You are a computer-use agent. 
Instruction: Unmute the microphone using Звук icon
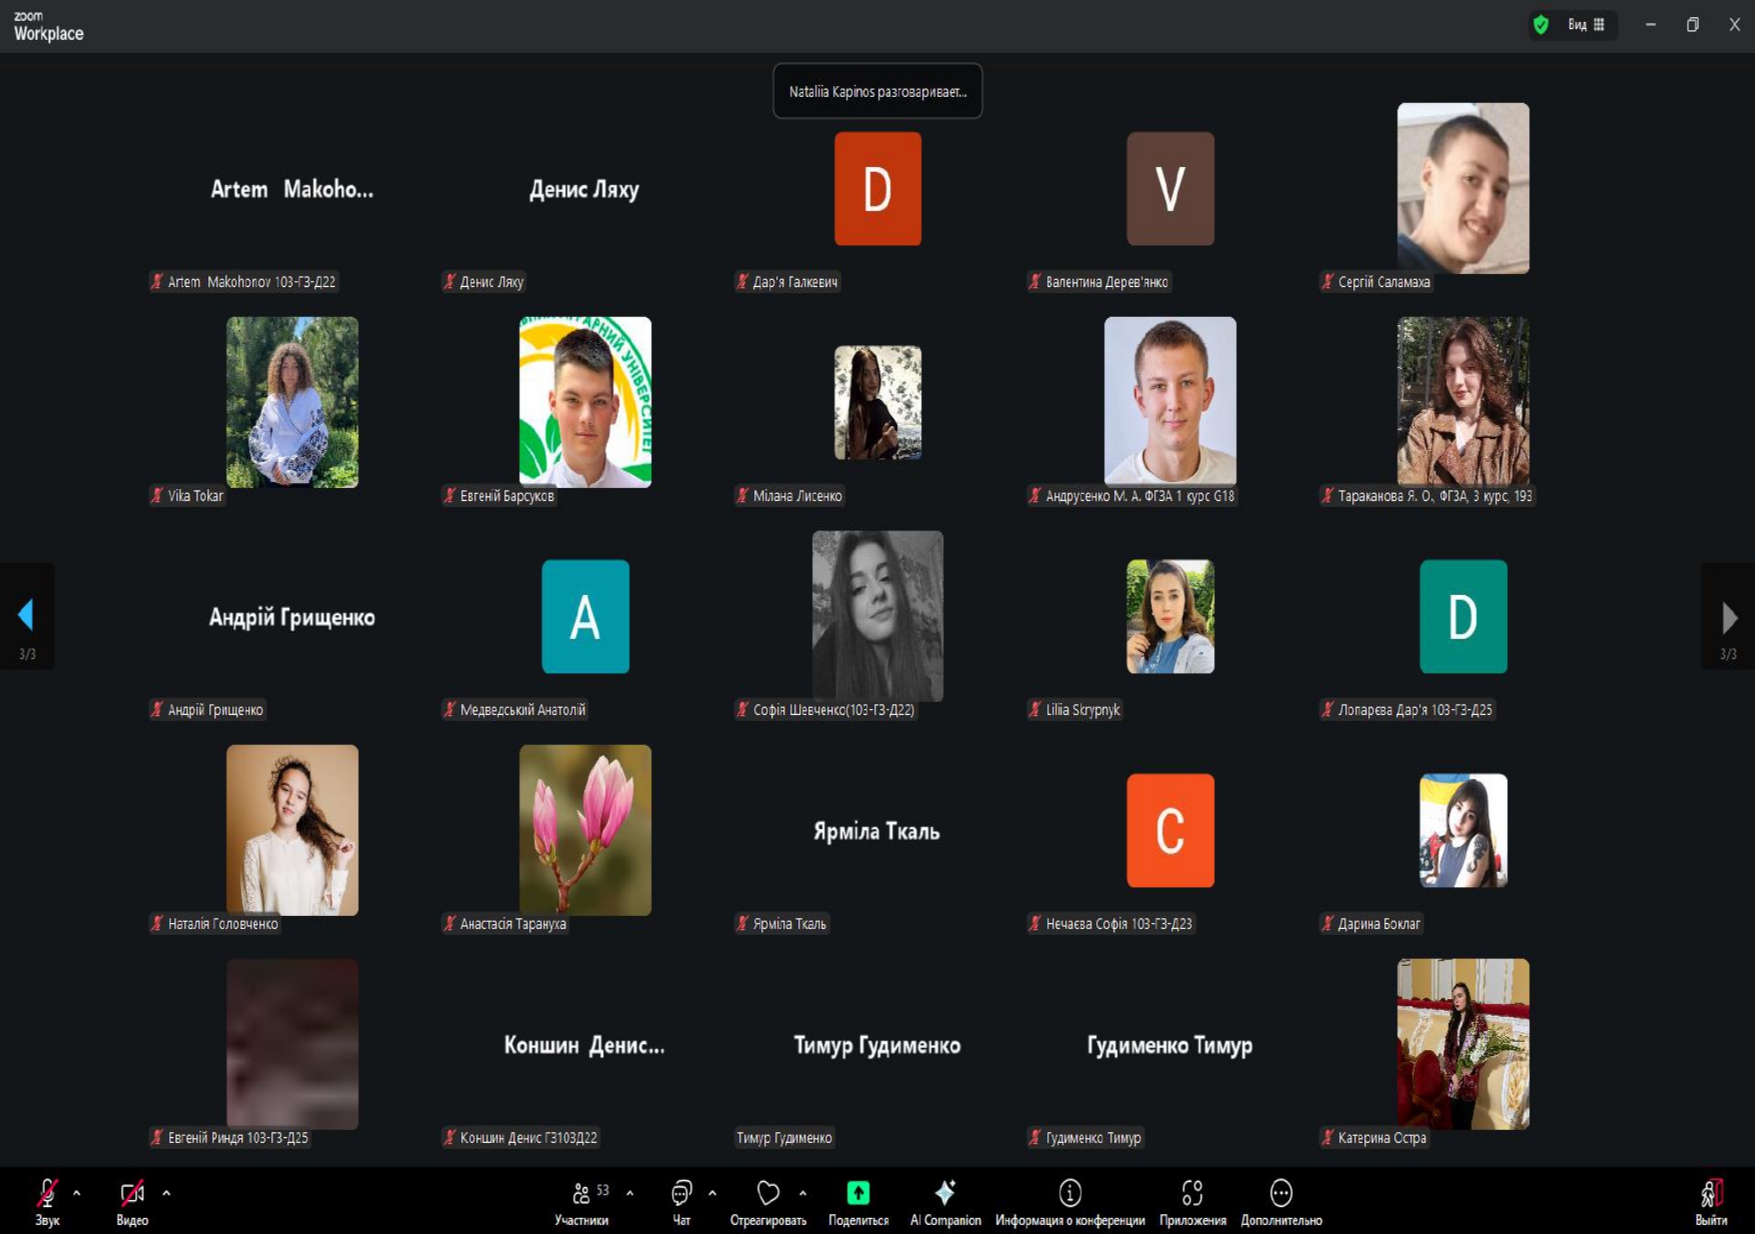pyautogui.click(x=47, y=1193)
